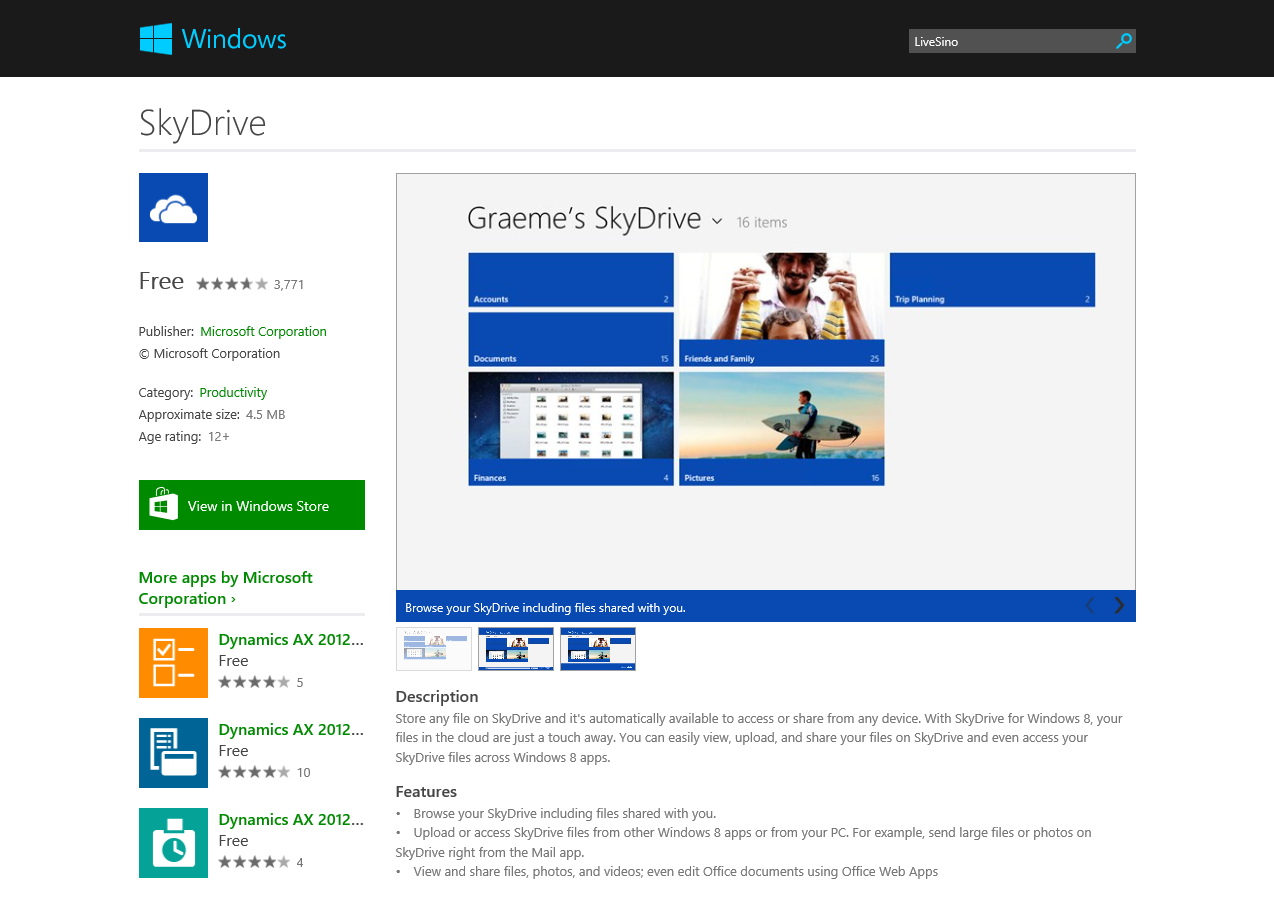Click the Windows logo in the header
Viewport: 1274px width, 902px height.
(156, 39)
